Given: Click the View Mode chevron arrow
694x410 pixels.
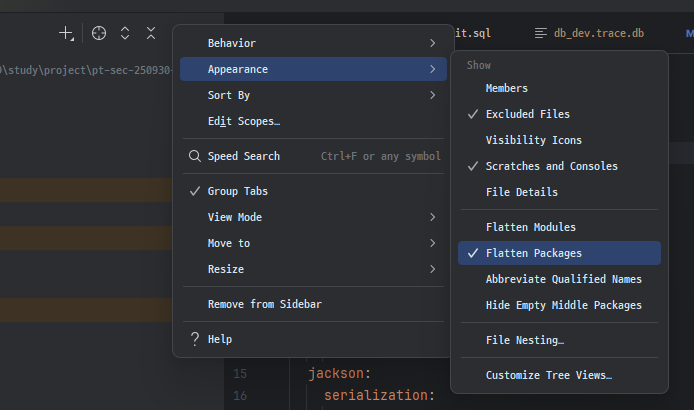Looking at the screenshot, I should pos(432,217).
